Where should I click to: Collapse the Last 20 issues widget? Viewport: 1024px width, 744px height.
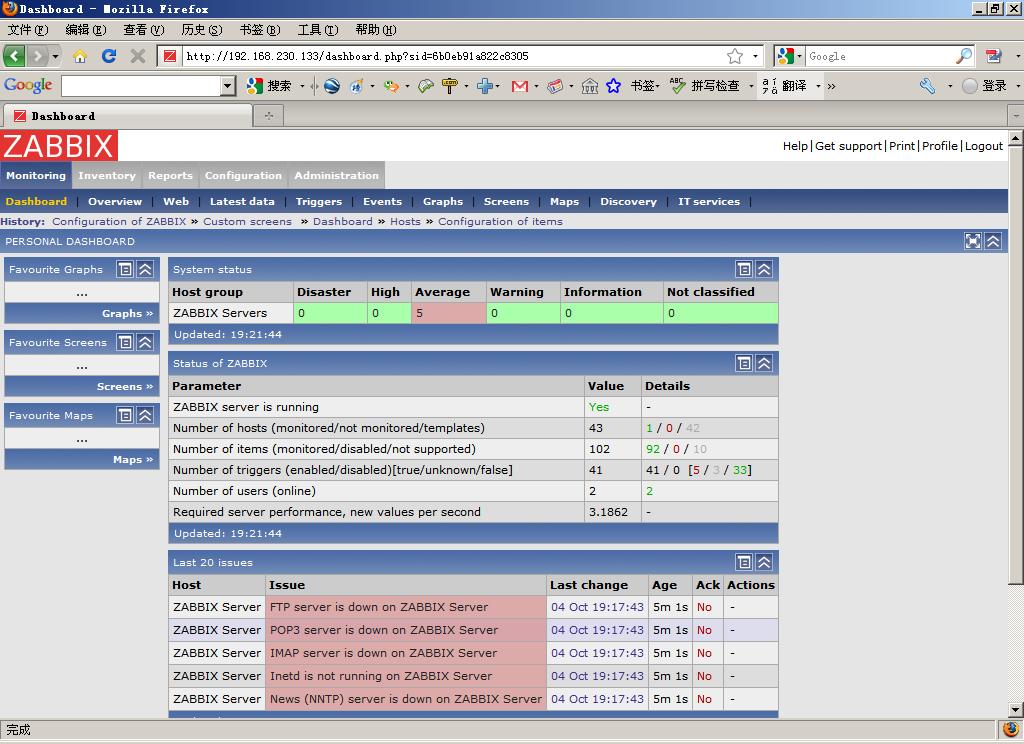763,562
